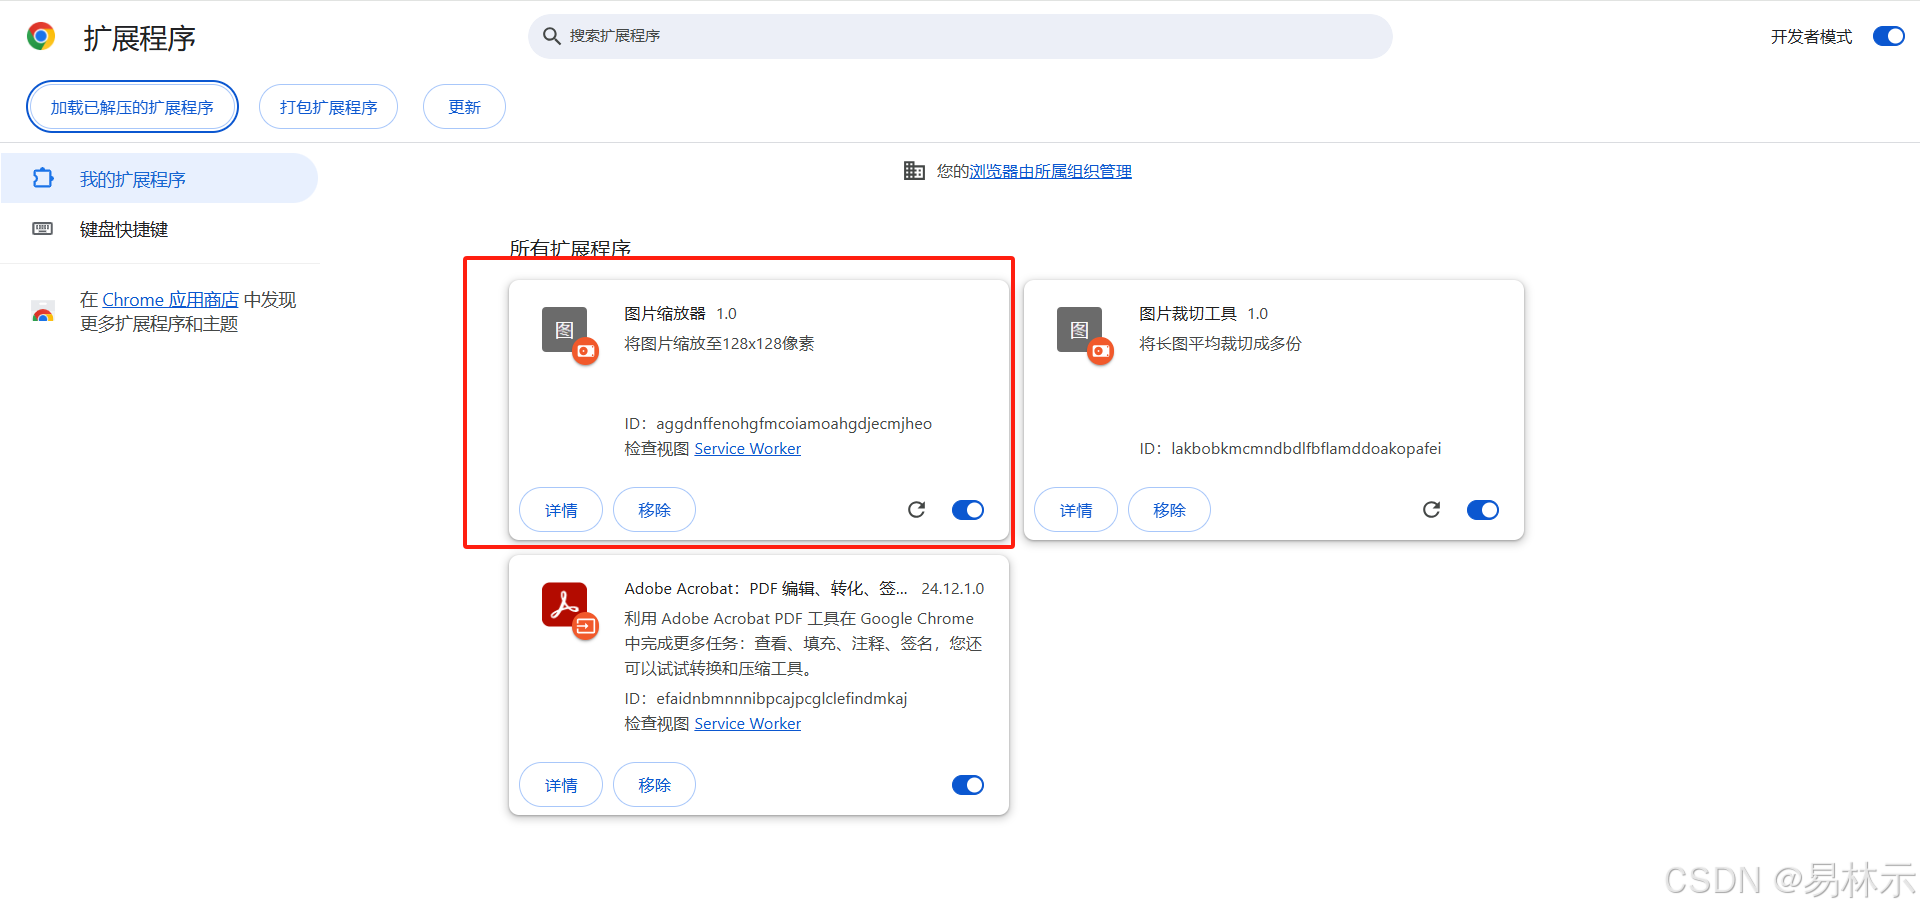Open 我的扩展程序 sidebar item
Image resolution: width=1920 pixels, height=912 pixels.
[x=159, y=178]
